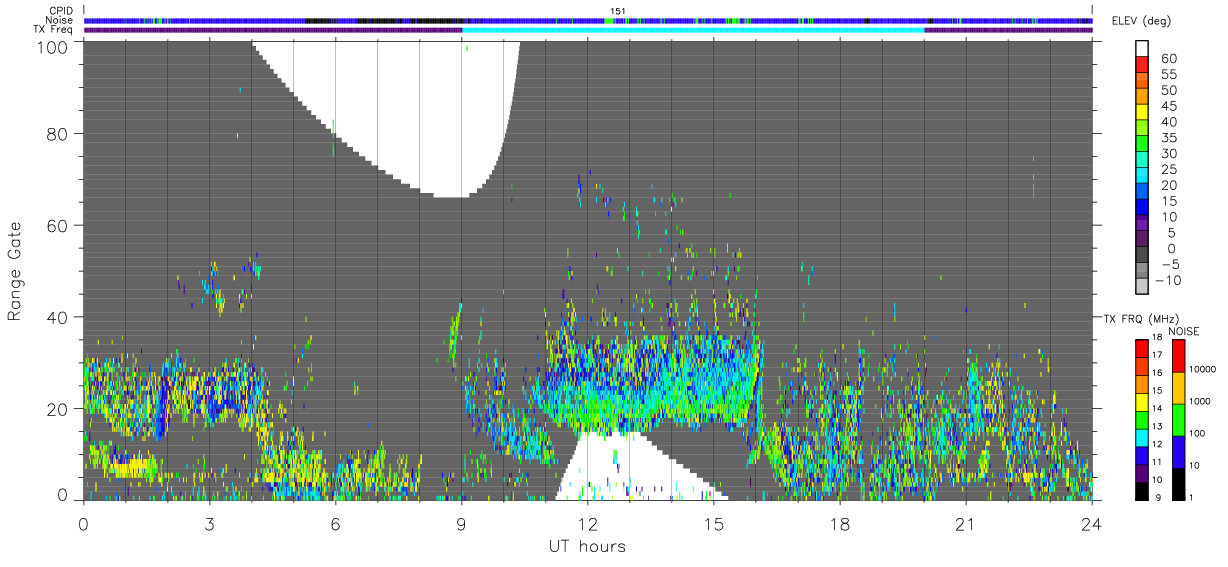Click the 40 tick label on Range Gate axis
The width and height of the screenshot is (1228, 567).
(59, 317)
